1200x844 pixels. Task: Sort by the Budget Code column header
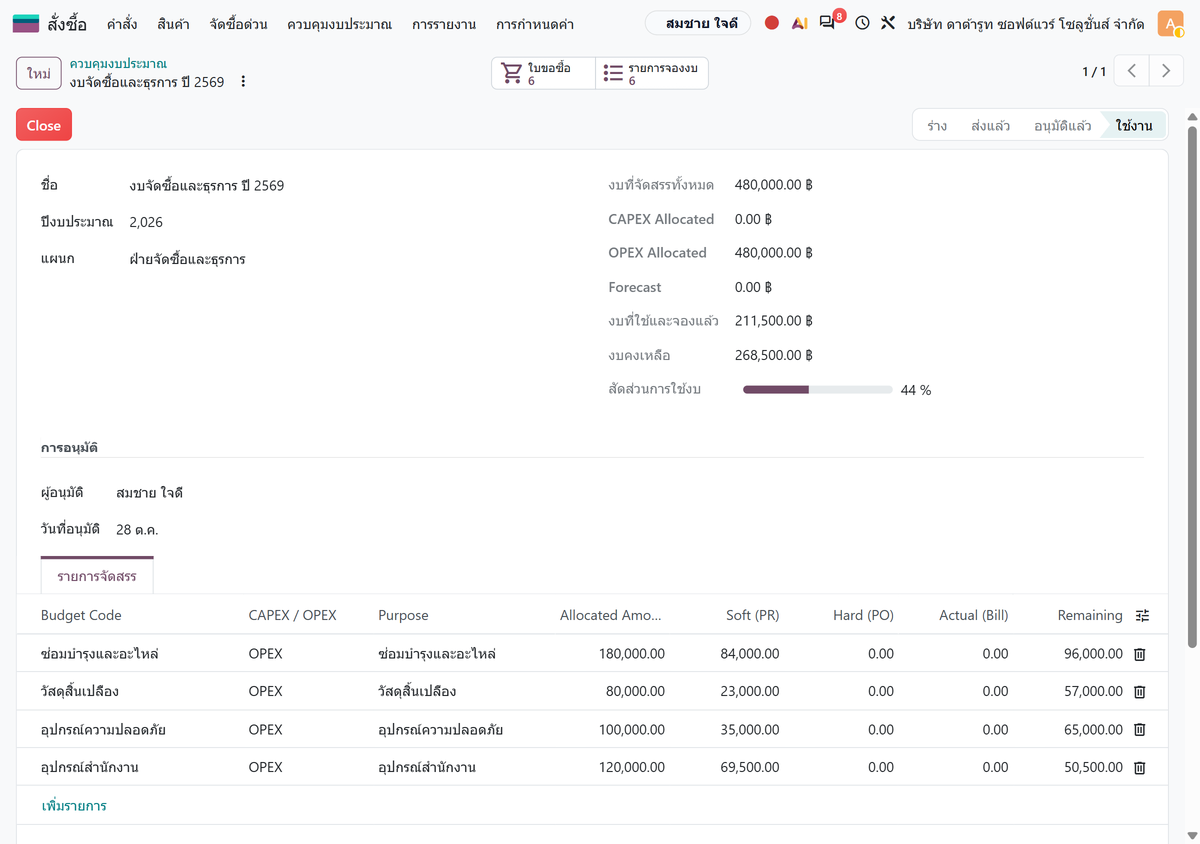point(81,615)
